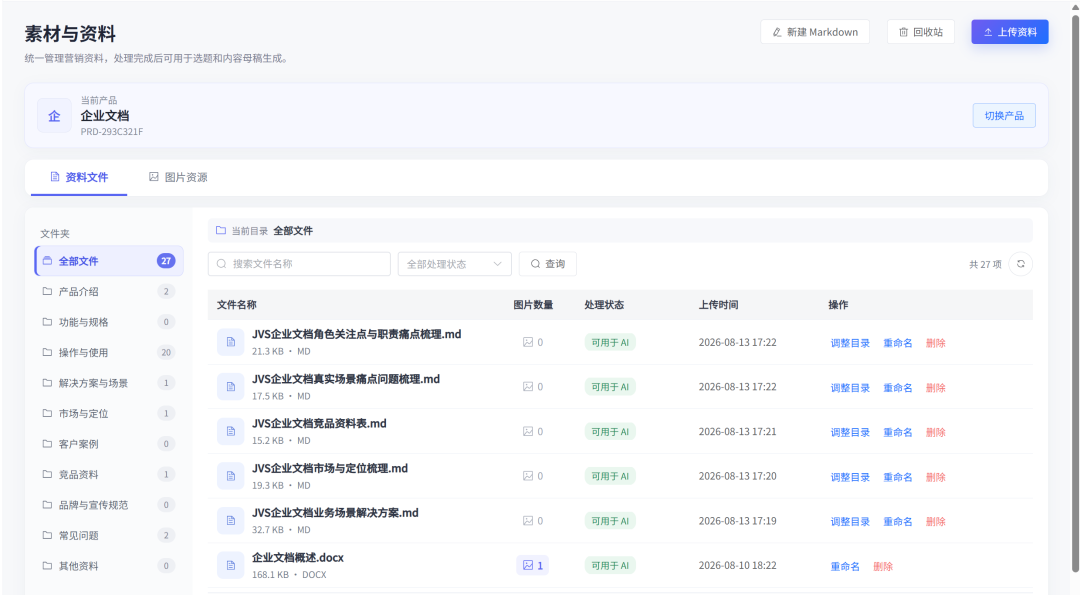Click the product ID PRD-293C321F
This screenshot has width=1080, height=595.
pos(112,132)
